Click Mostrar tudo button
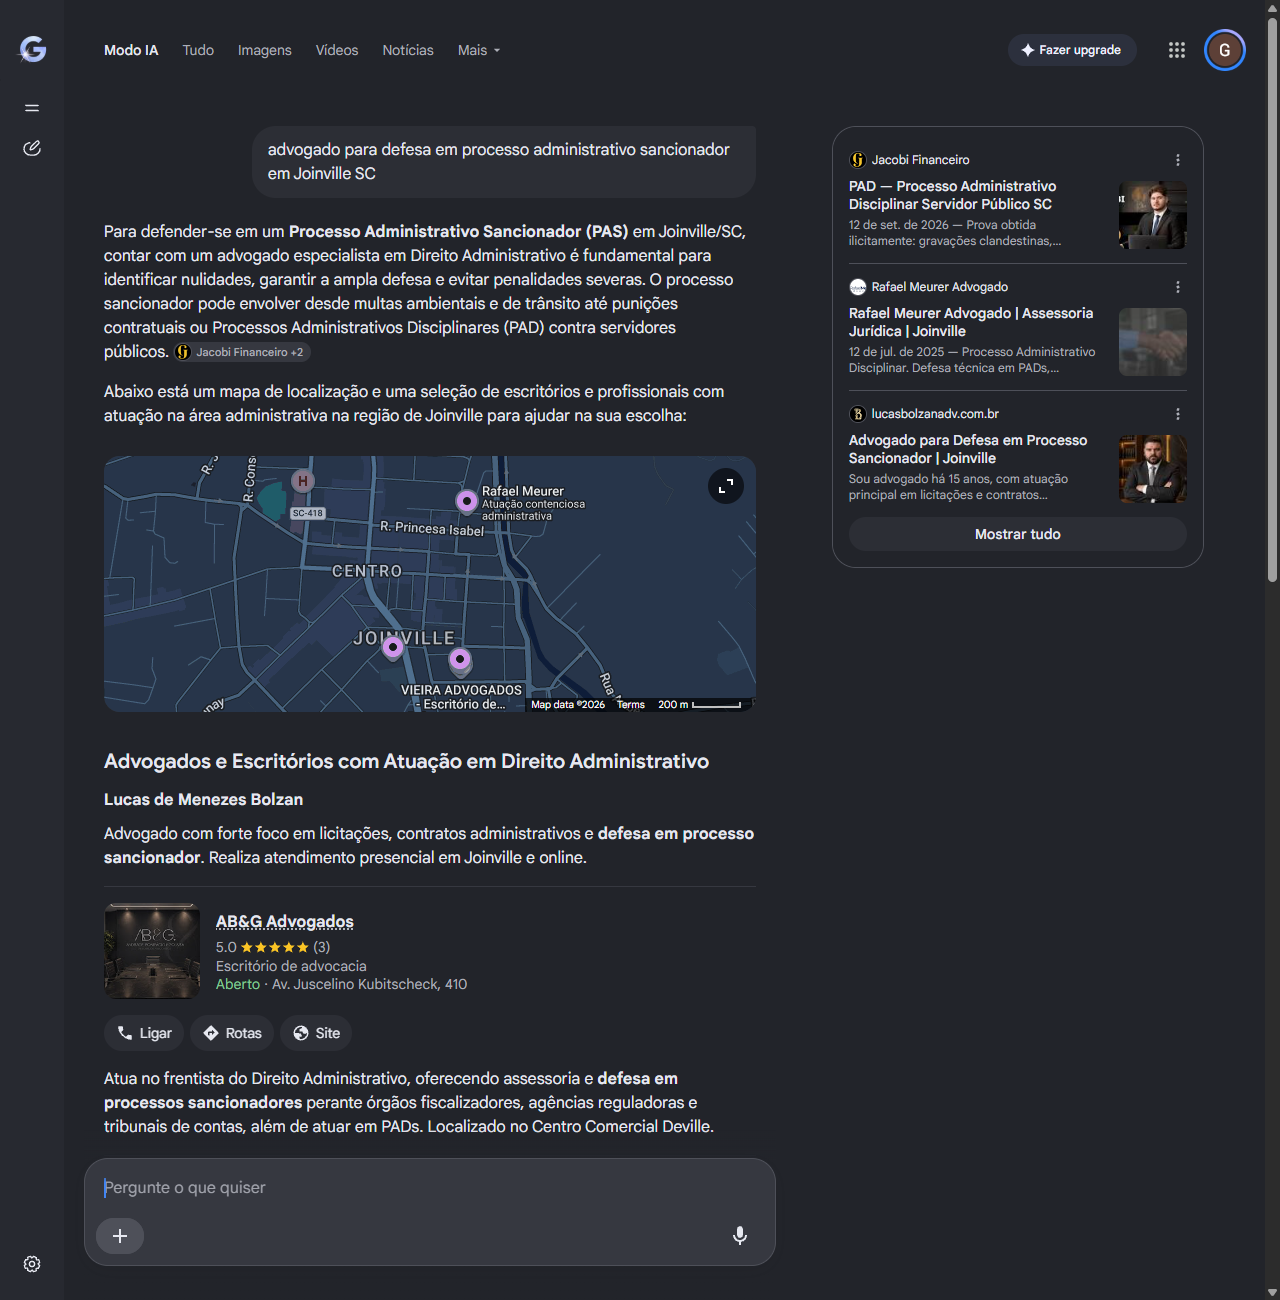Image resolution: width=1280 pixels, height=1300 pixels. pos(1018,534)
